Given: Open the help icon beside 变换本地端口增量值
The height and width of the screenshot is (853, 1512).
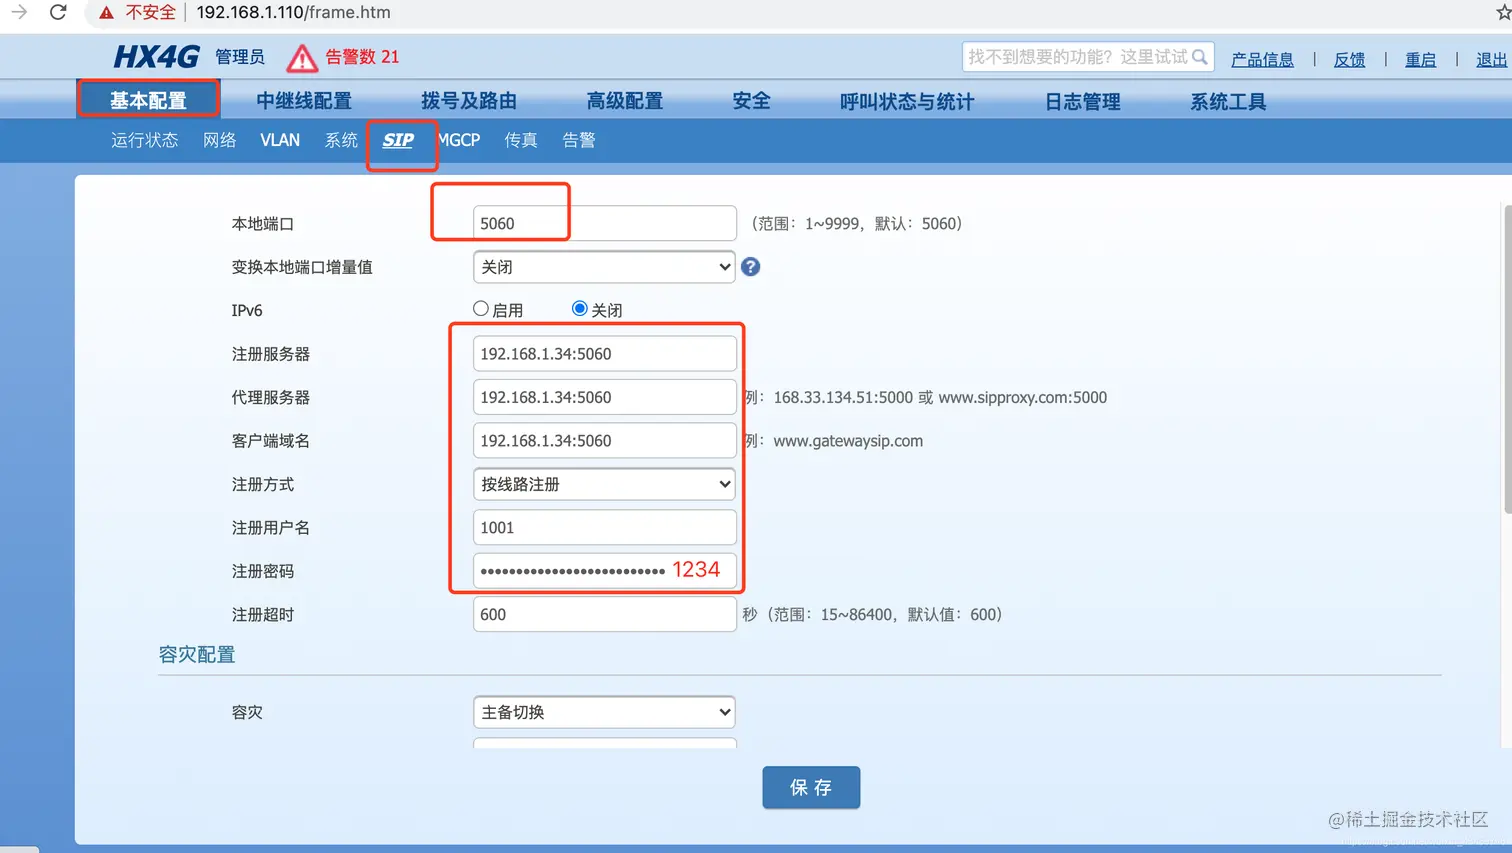Looking at the screenshot, I should click(x=750, y=267).
